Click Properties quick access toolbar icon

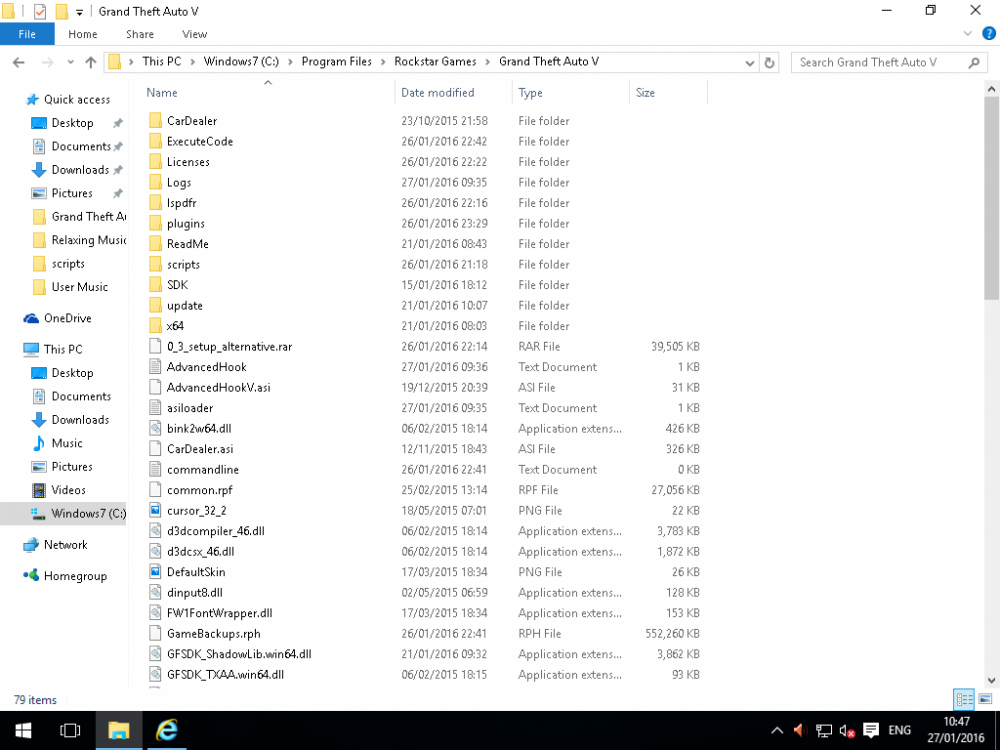40,11
